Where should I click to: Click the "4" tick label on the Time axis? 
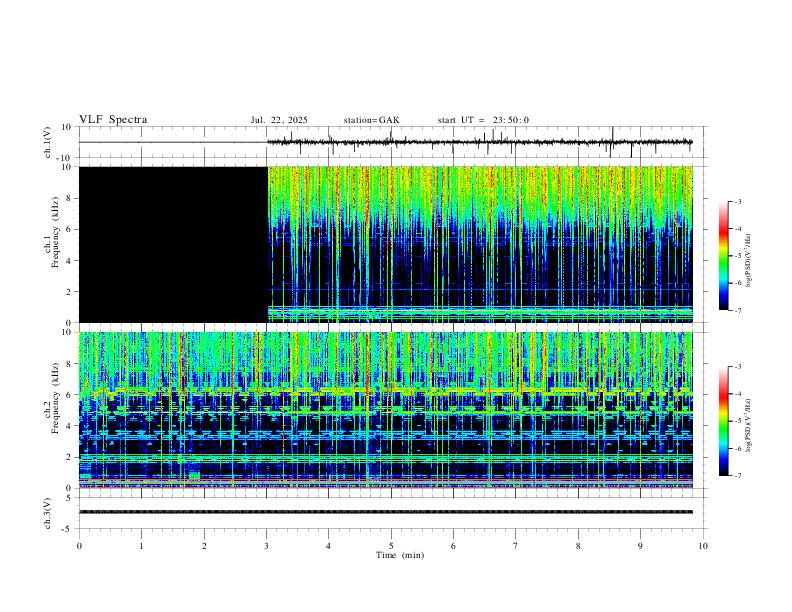click(328, 546)
